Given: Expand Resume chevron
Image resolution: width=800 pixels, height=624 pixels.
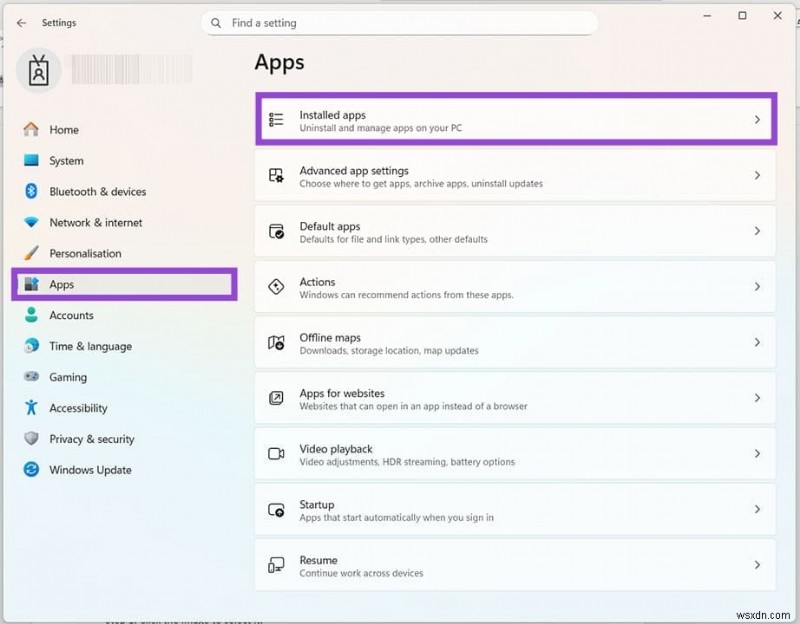Looking at the screenshot, I should tap(757, 564).
